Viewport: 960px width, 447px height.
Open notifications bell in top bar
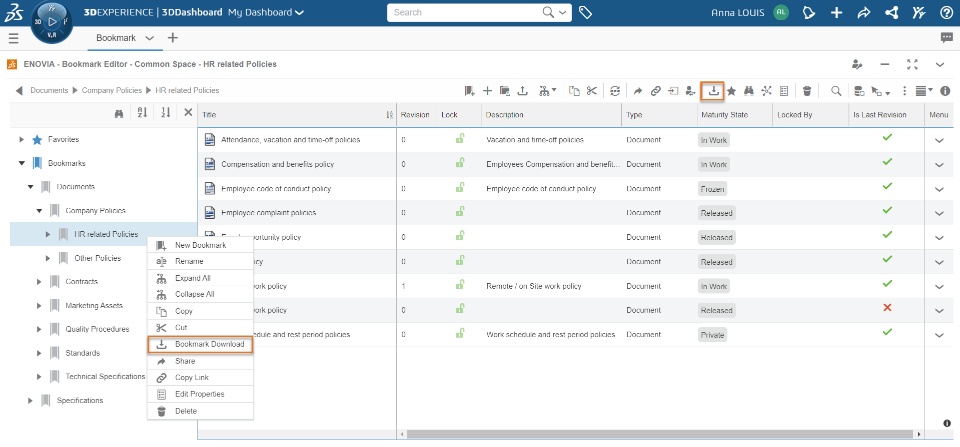[x=810, y=13]
